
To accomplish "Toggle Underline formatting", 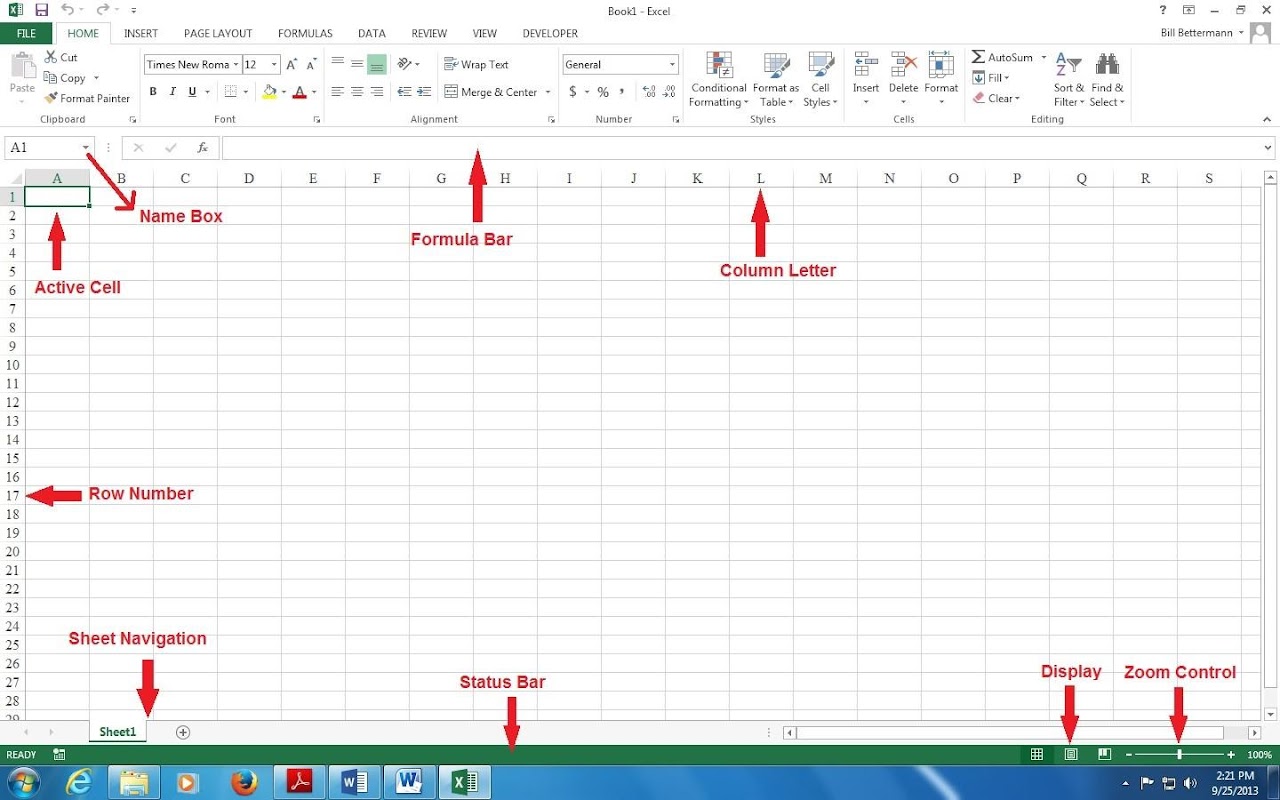I will (x=193, y=92).
